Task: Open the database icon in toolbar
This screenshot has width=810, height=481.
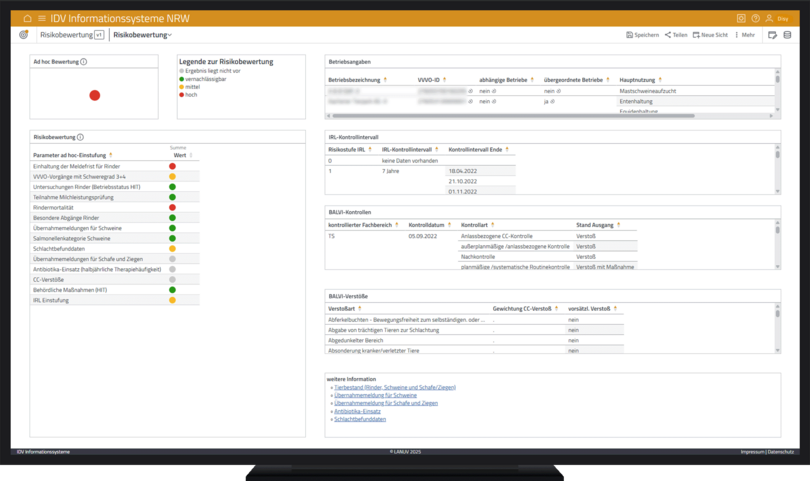Action: 787,35
